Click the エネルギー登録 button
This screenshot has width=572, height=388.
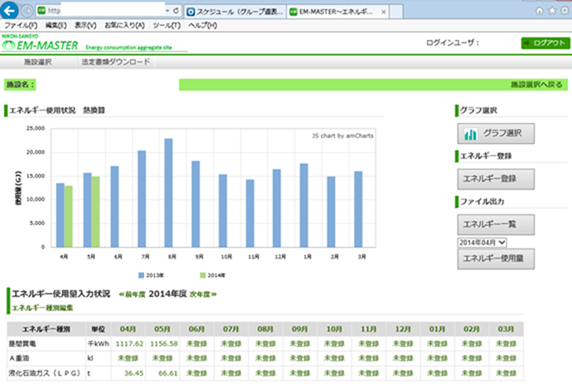click(x=496, y=179)
